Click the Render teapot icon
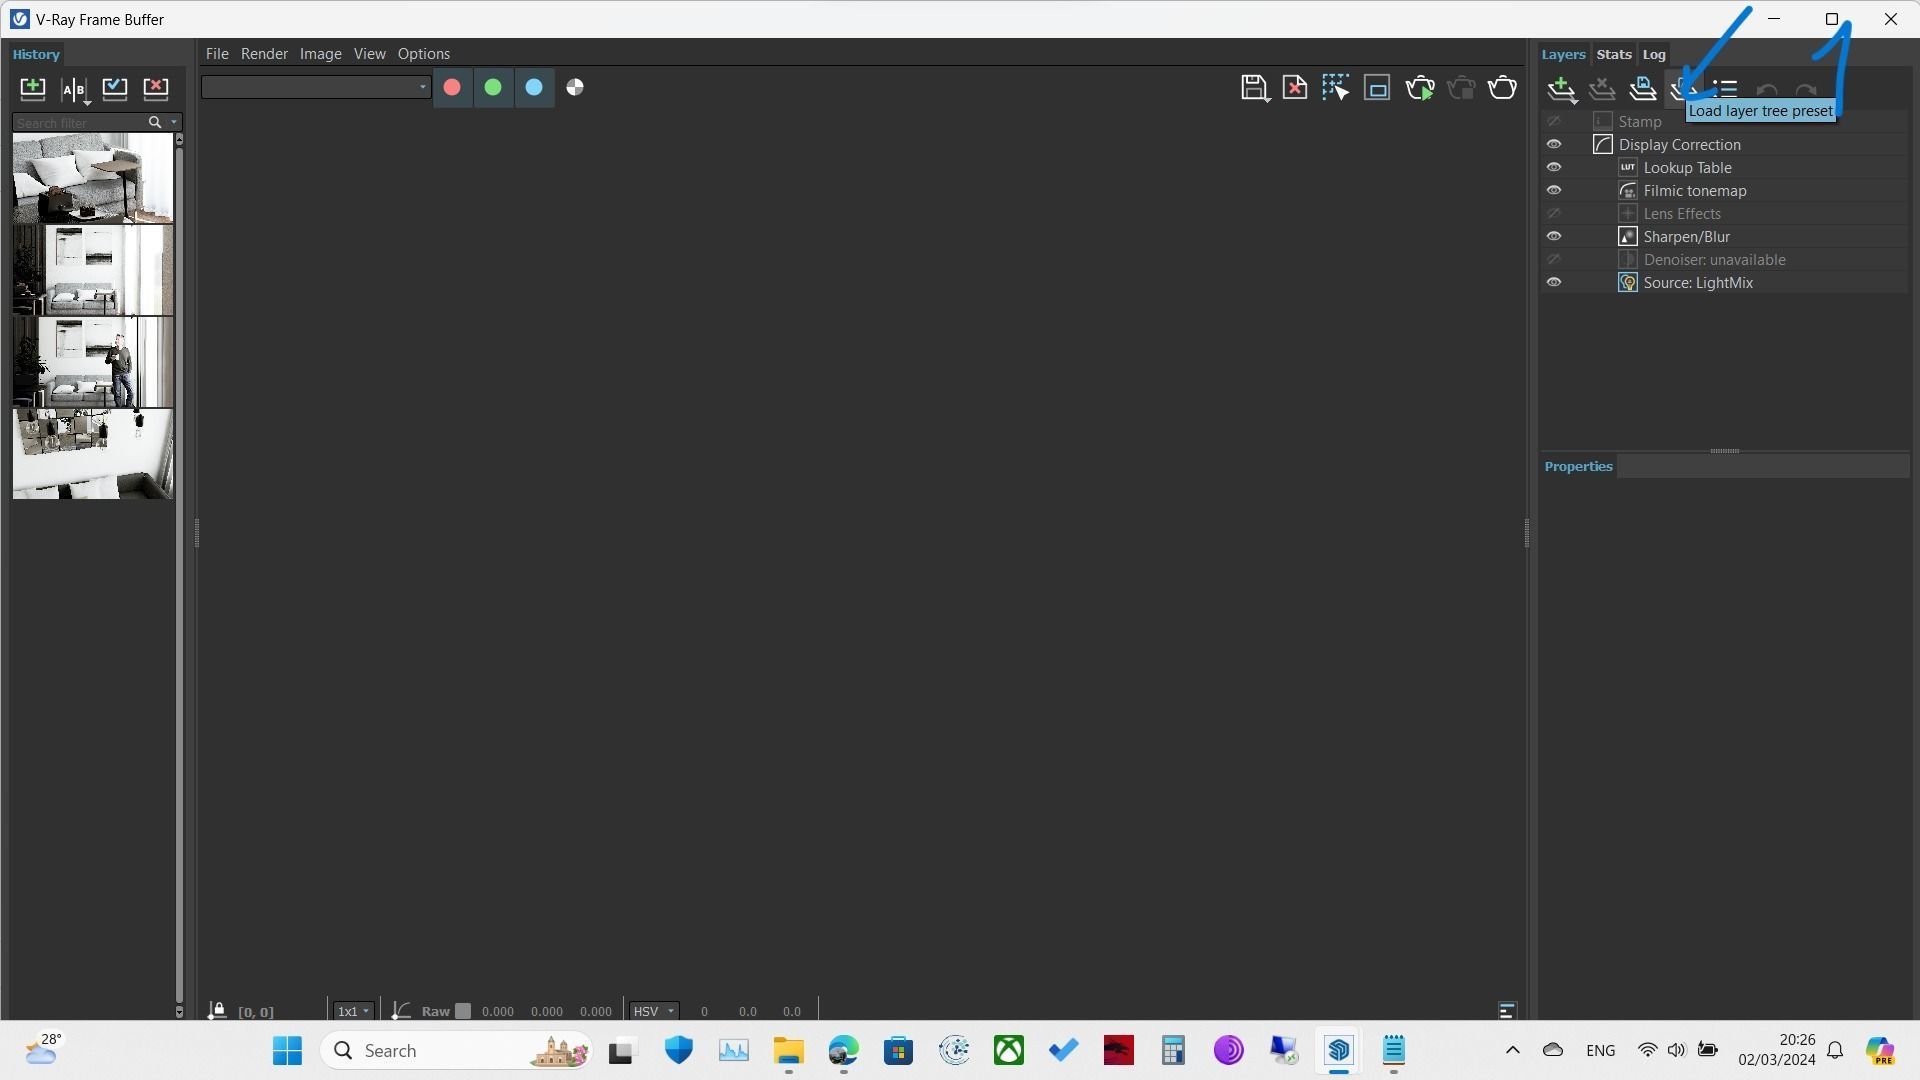 (1502, 88)
